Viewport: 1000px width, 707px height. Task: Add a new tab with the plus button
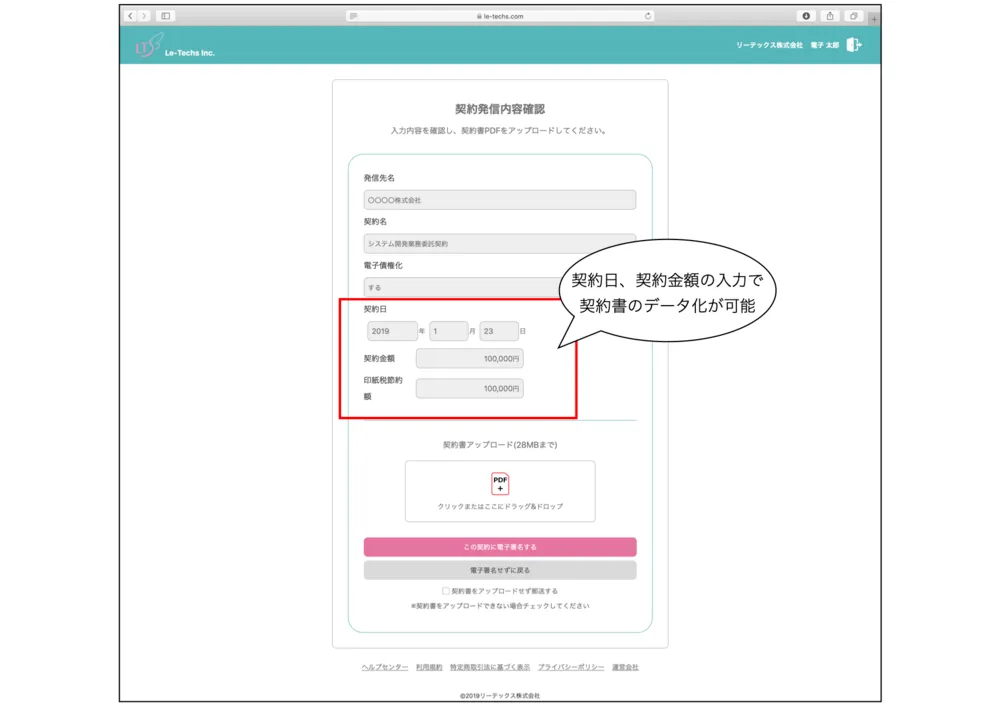[874, 18]
